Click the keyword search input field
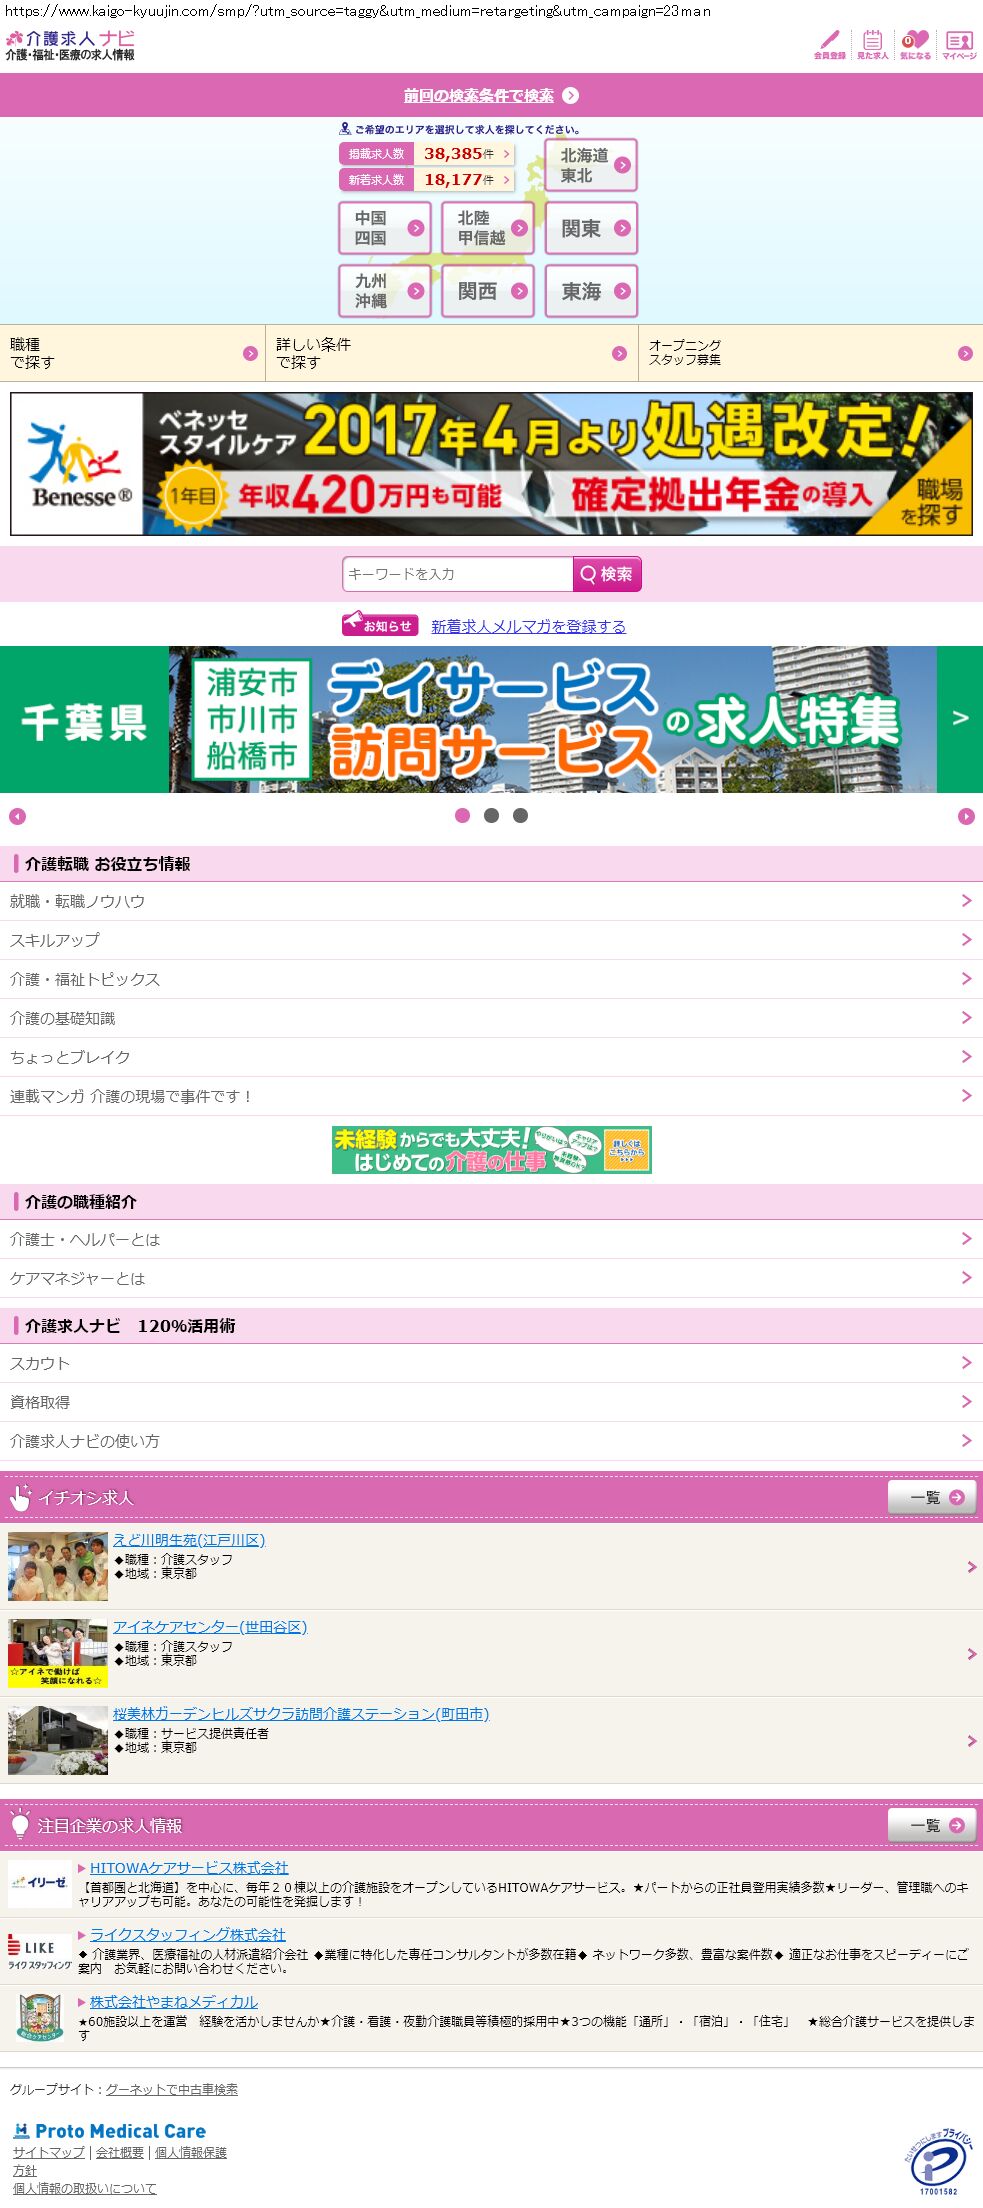This screenshot has width=983, height=2208. point(457,574)
